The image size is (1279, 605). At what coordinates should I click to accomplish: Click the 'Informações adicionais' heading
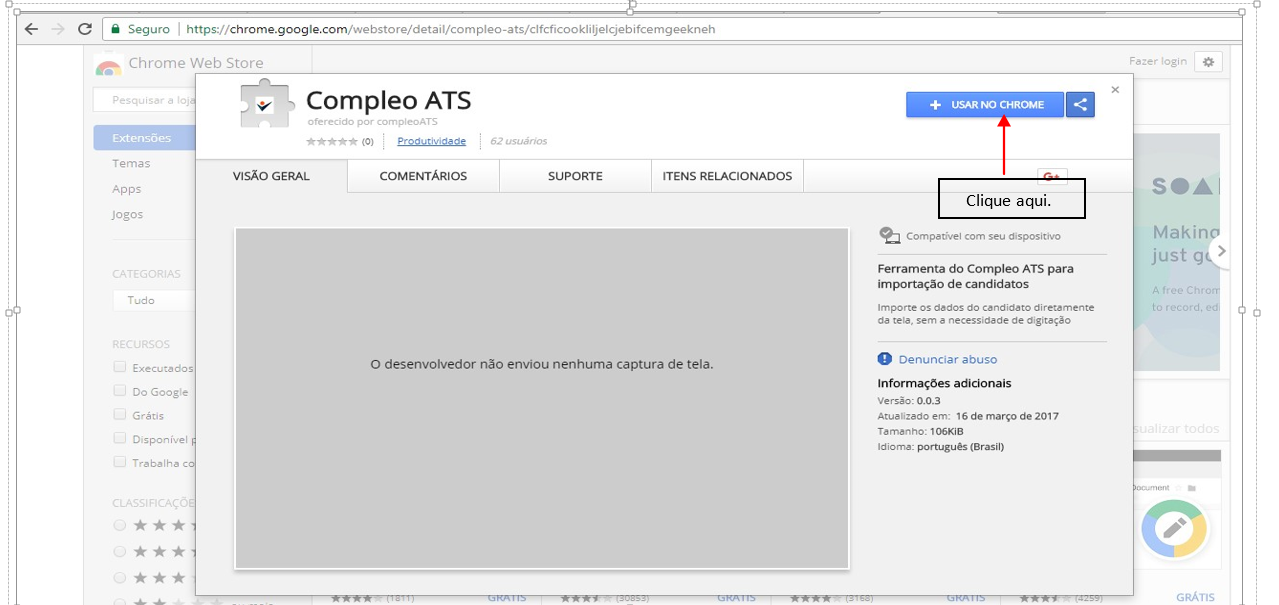tap(944, 383)
